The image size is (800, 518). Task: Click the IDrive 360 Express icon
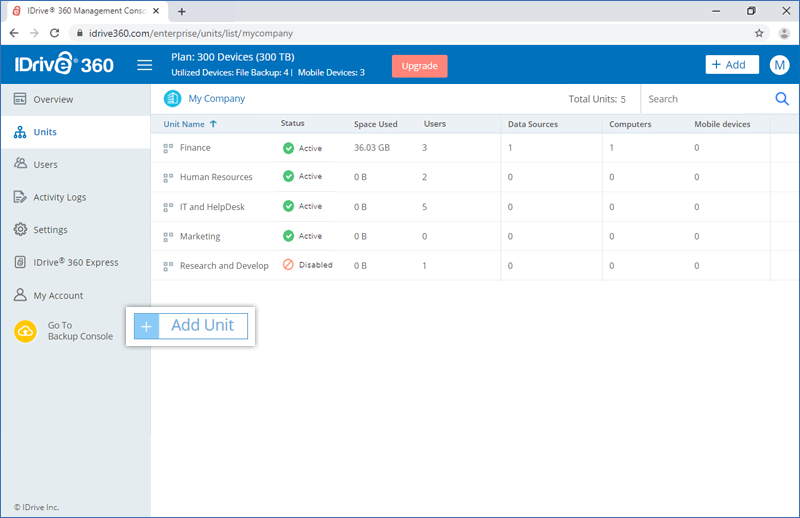click(20, 262)
